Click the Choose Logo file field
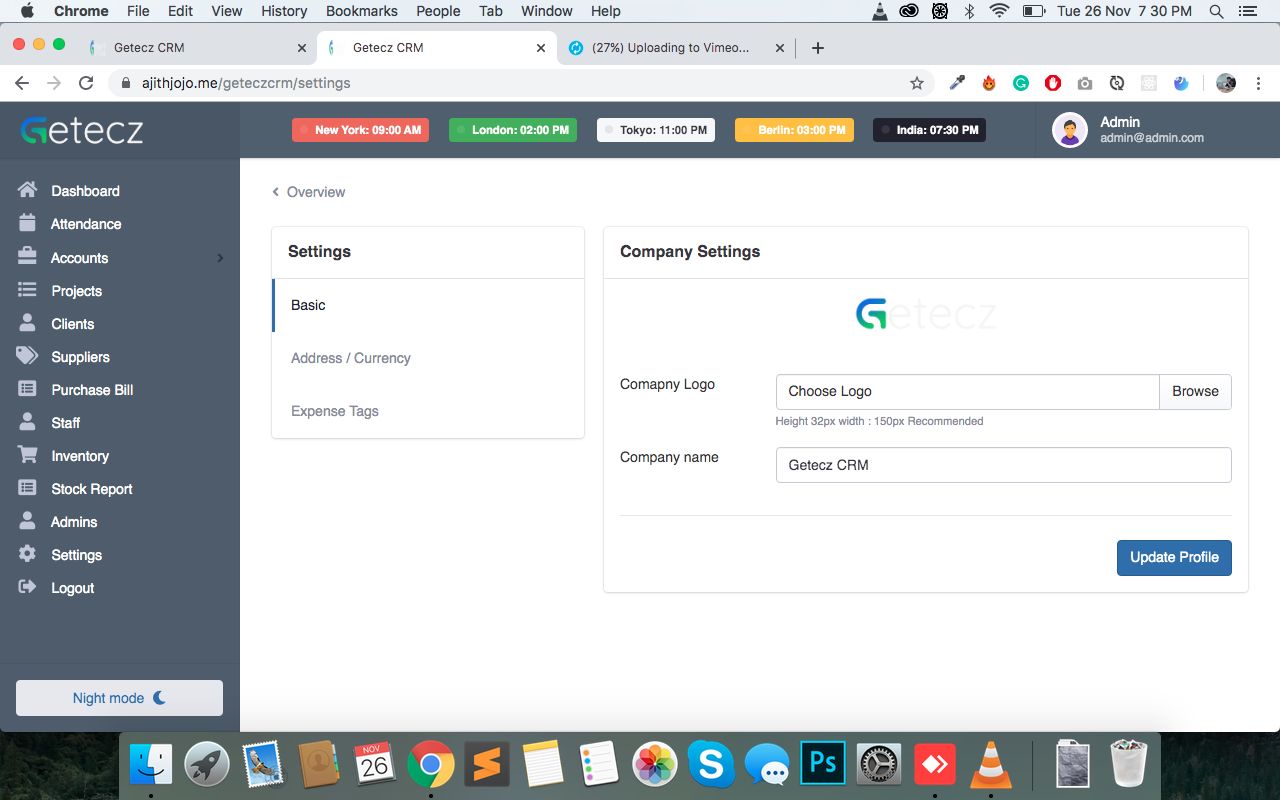The image size is (1280, 800). click(x=967, y=391)
